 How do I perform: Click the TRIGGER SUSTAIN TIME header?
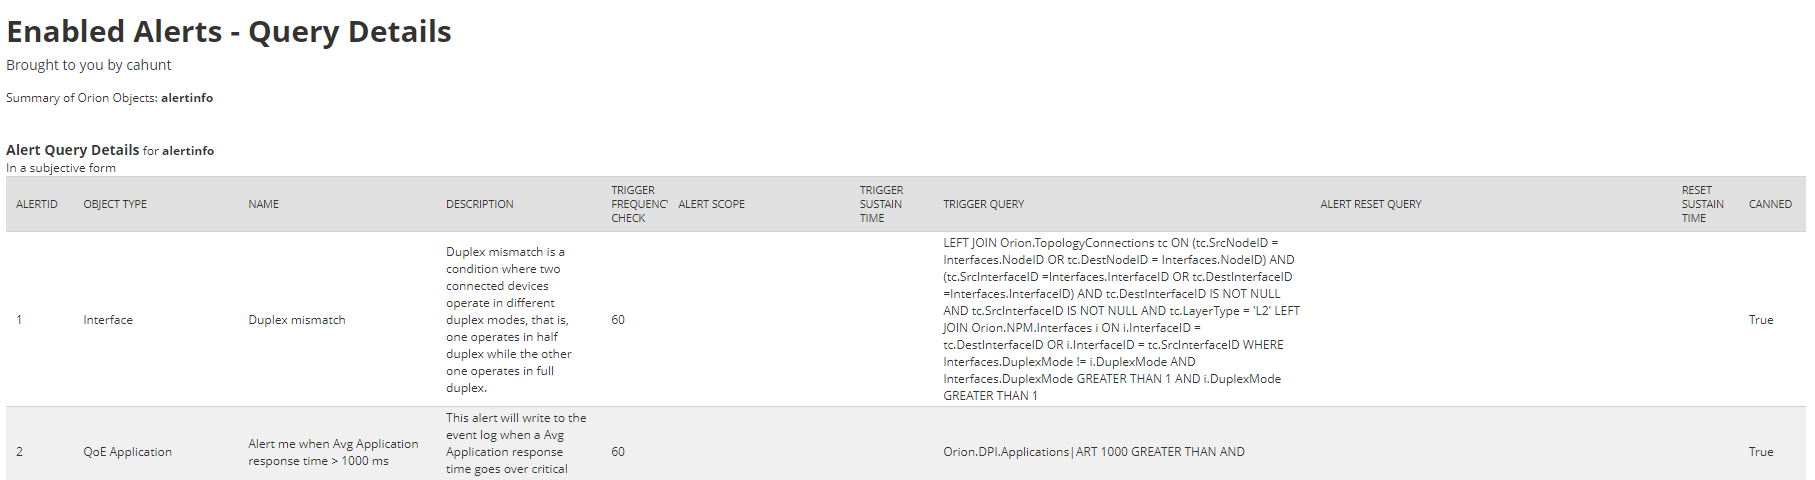click(x=881, y=204)
